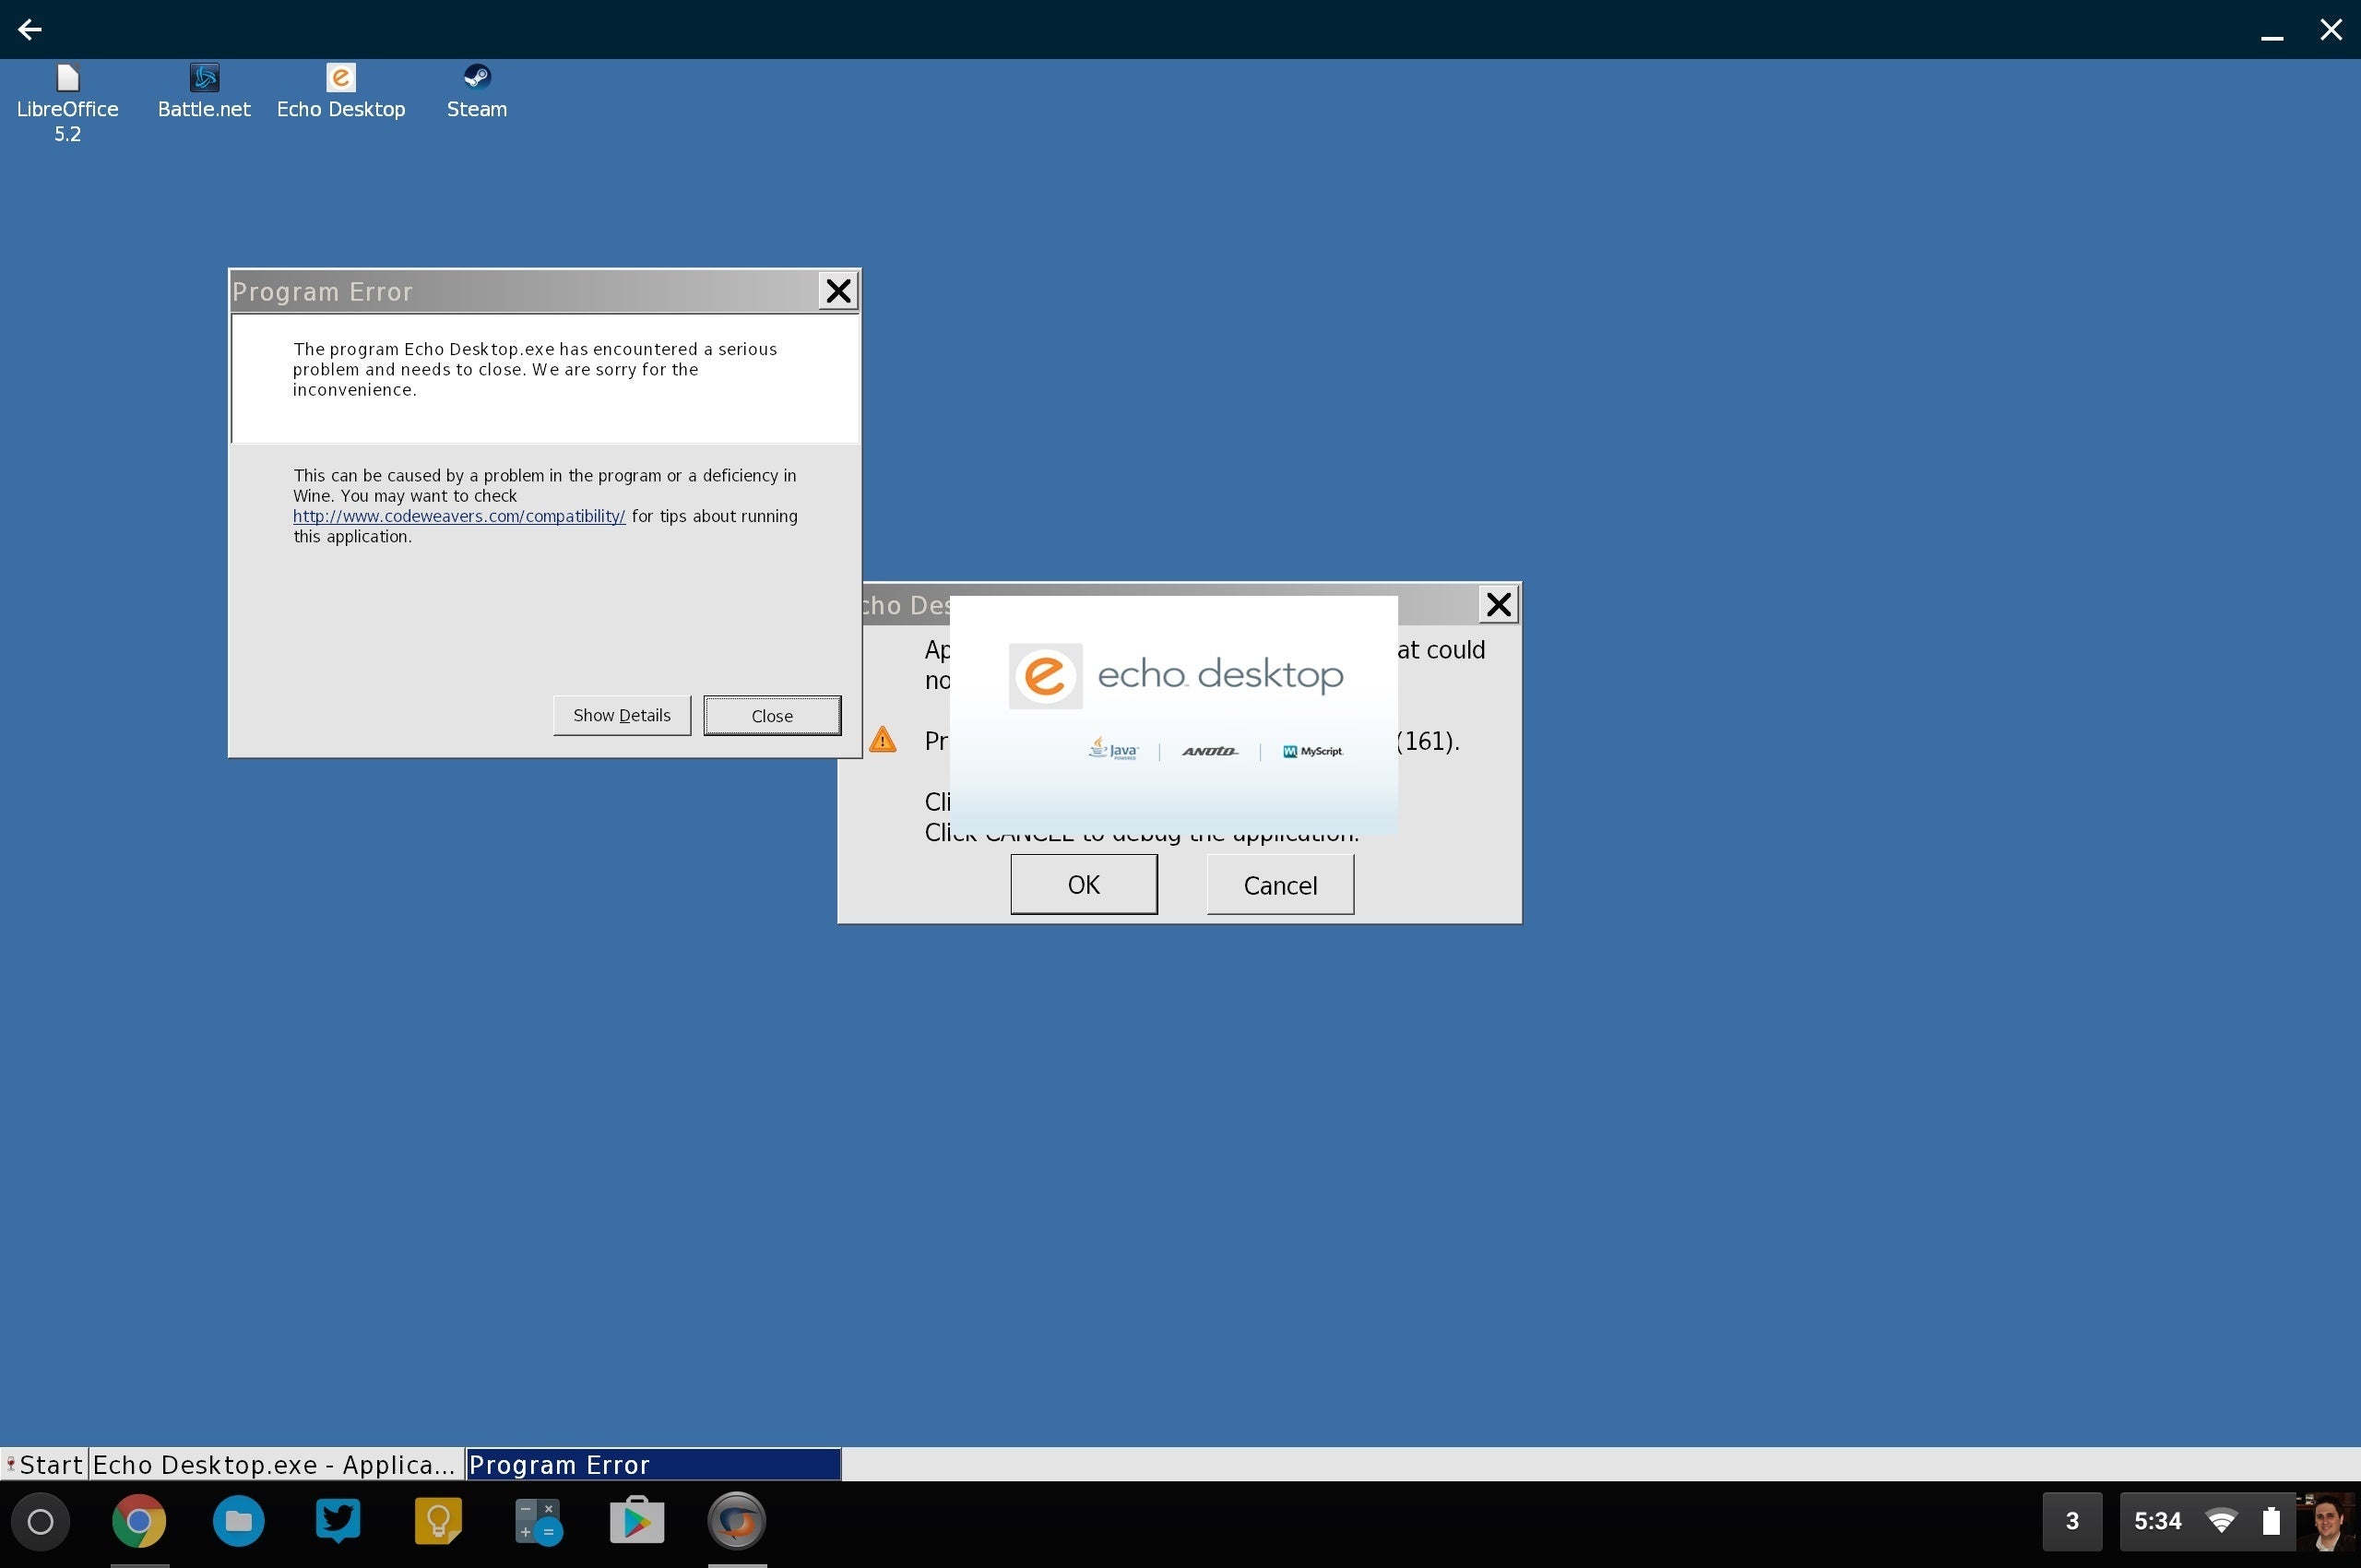Click the Show Details button in Program Error
This screenshot has height=1568, width=2361.
point(621,714)
